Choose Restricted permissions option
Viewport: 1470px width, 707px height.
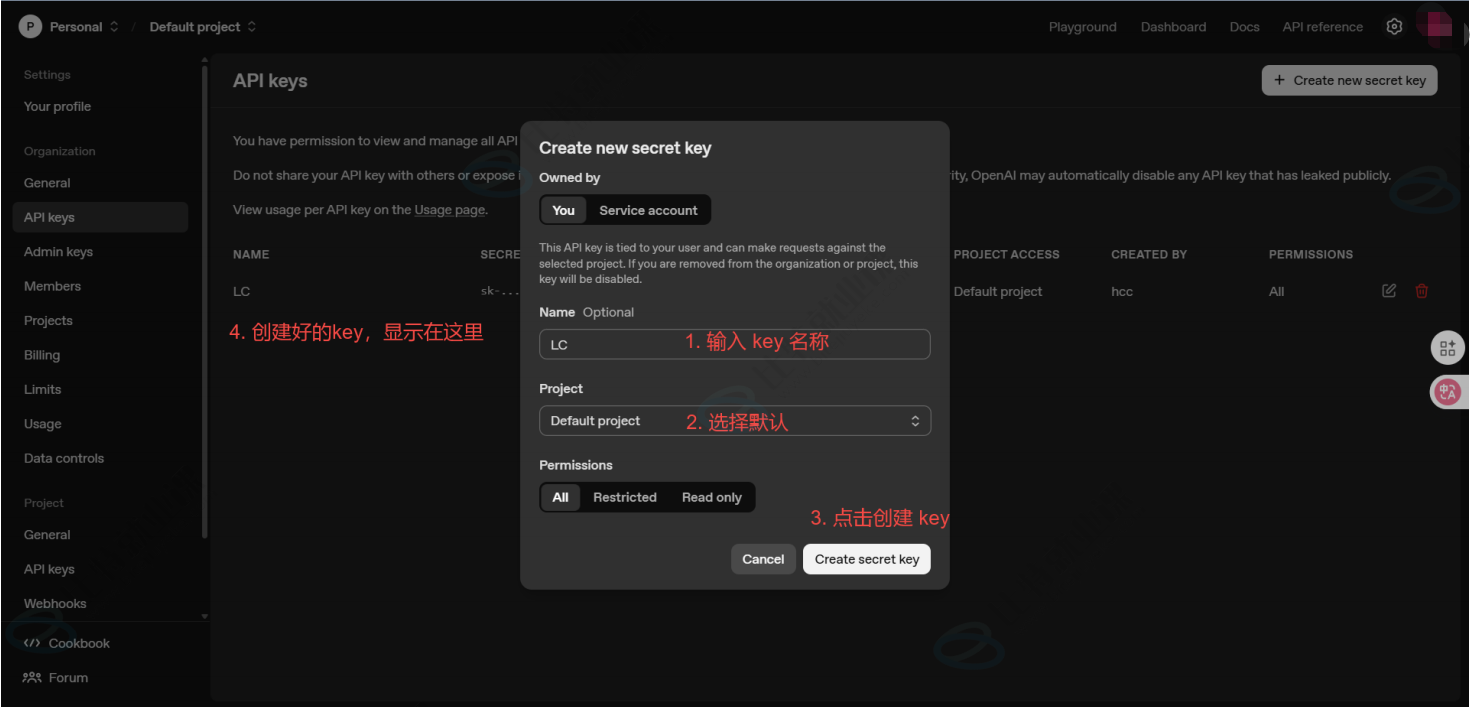point(625,497)
